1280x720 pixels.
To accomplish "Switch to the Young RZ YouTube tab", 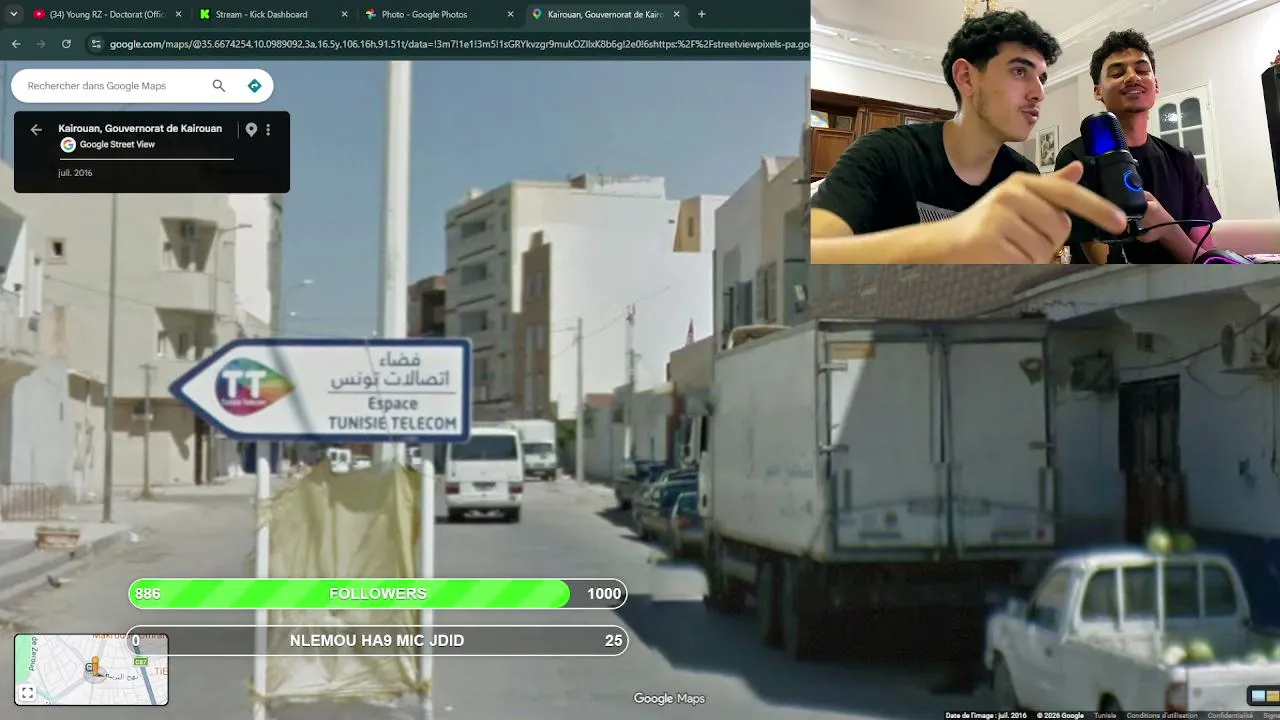I will [x=106, y=14].
